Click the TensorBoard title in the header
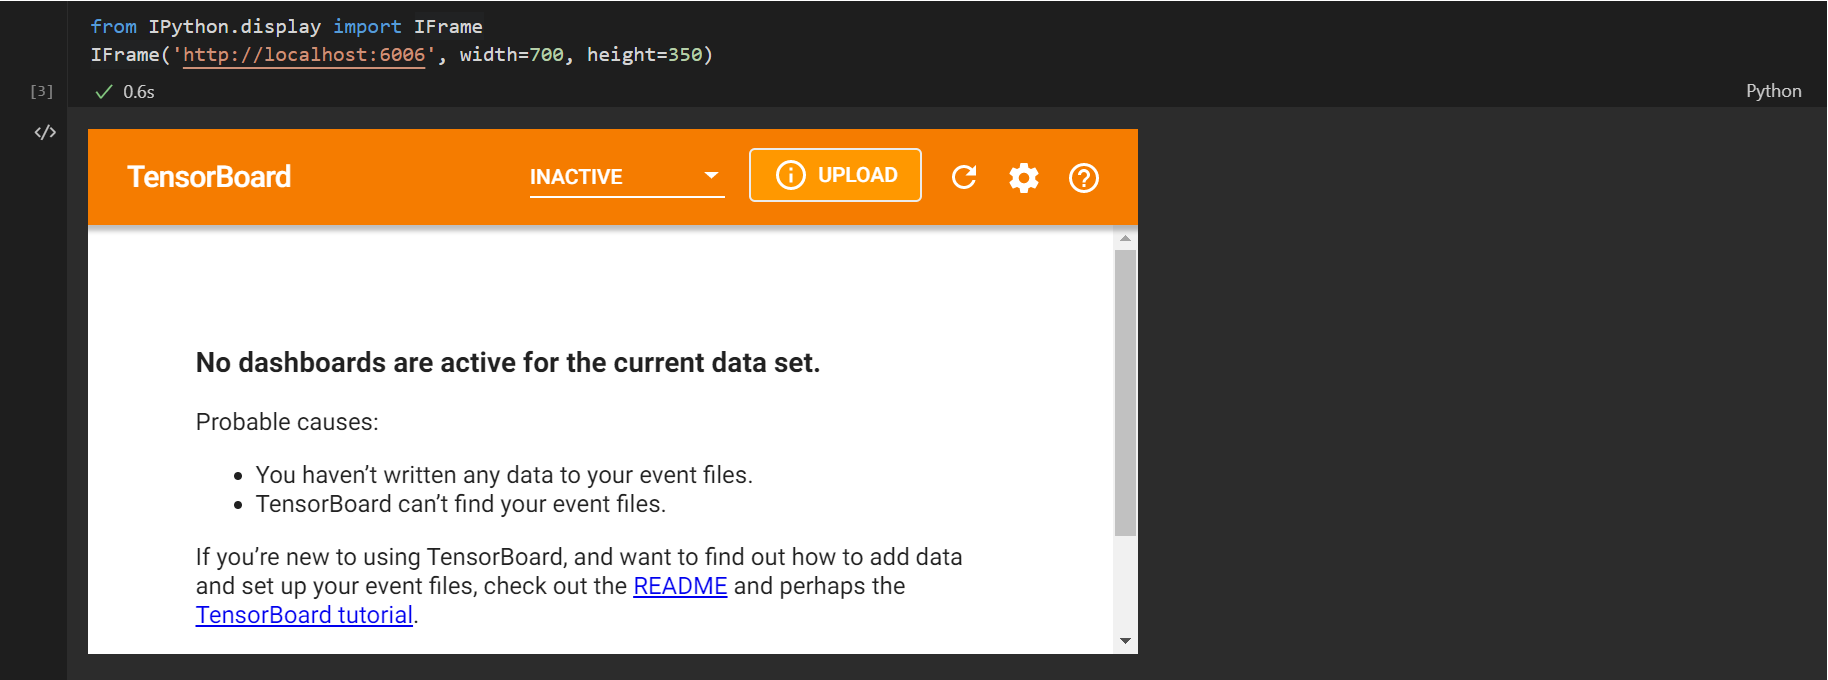This screenshot has width=1828, height=680. point(209,177)
